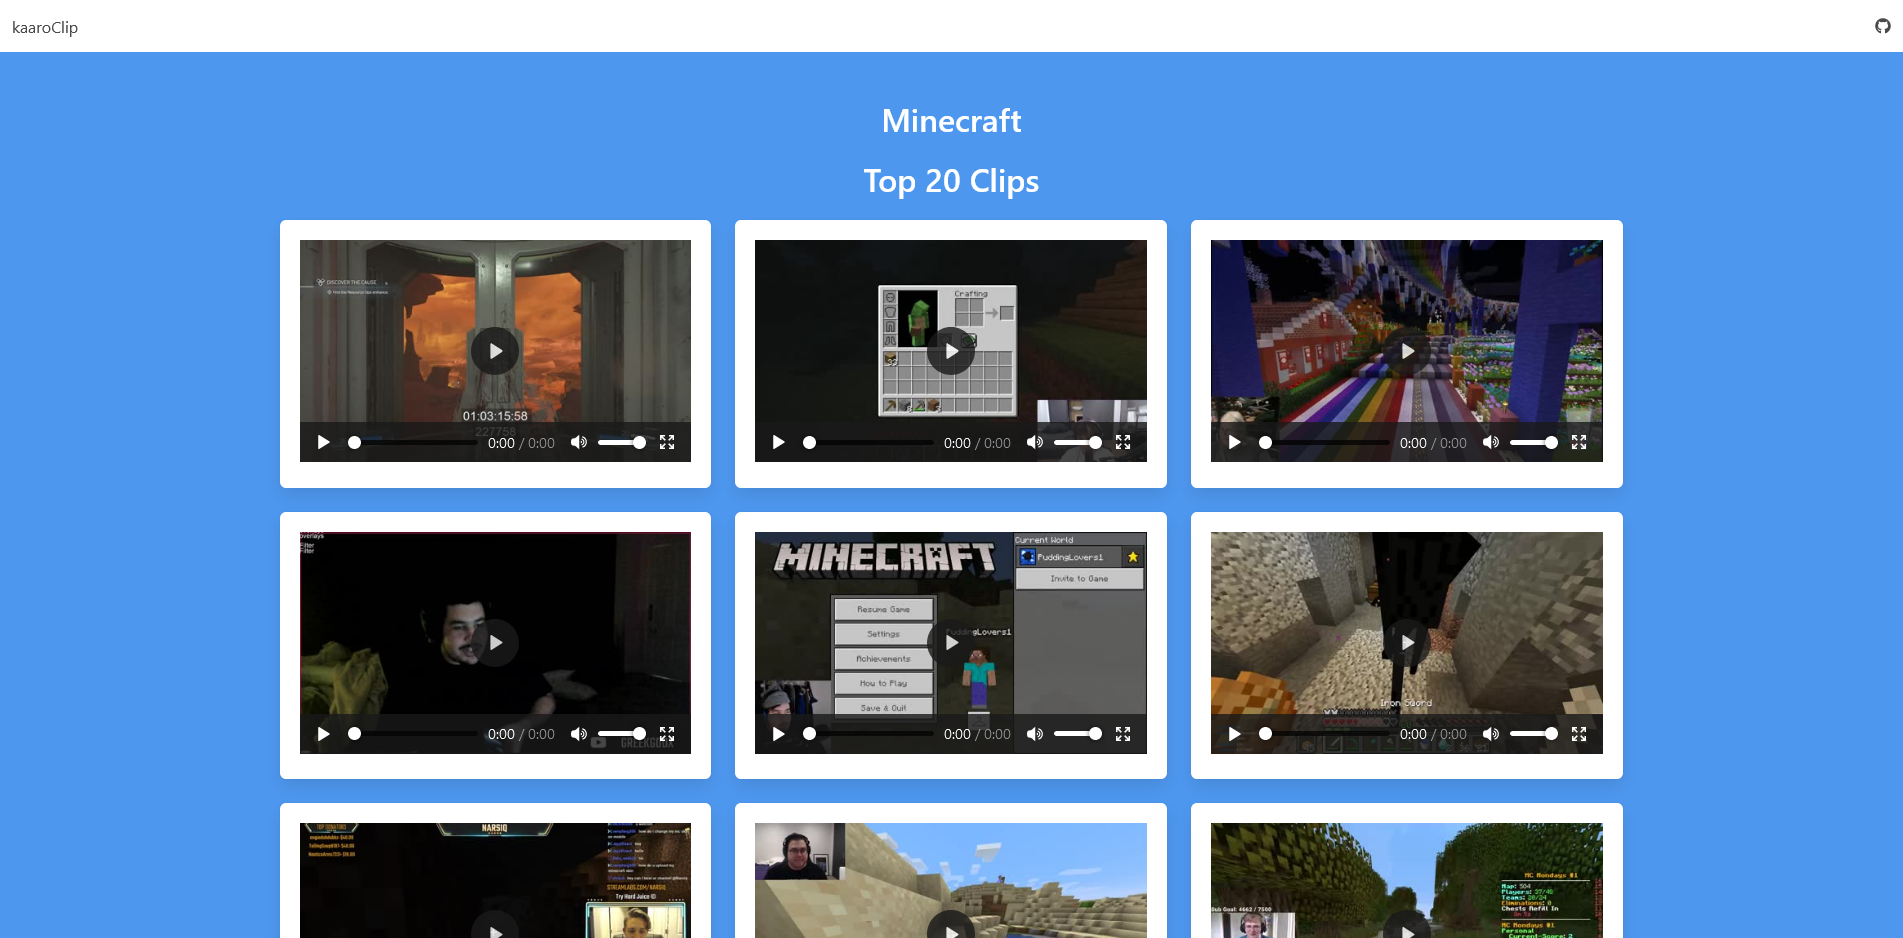1903x938 pixels.
Task: Play the Minecraft pause menu clip center button
Action: (x=951, y=643)
